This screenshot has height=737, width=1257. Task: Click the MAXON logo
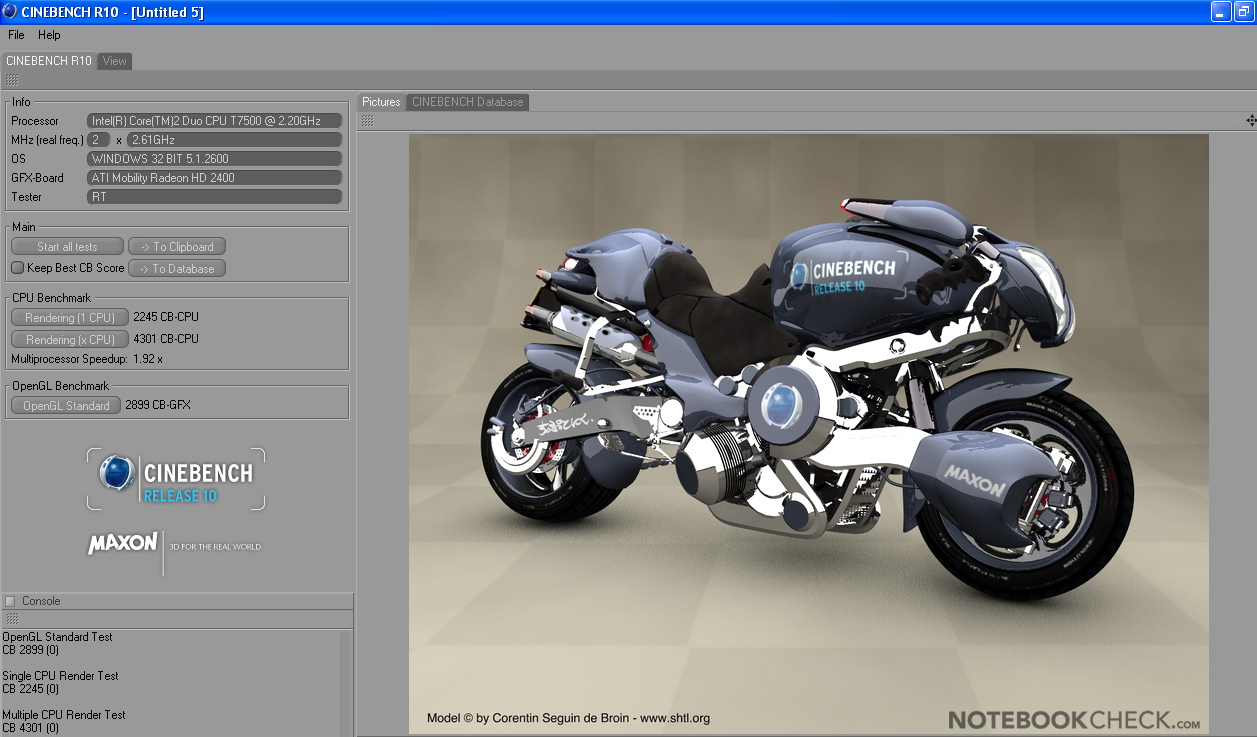click(123, 543)
